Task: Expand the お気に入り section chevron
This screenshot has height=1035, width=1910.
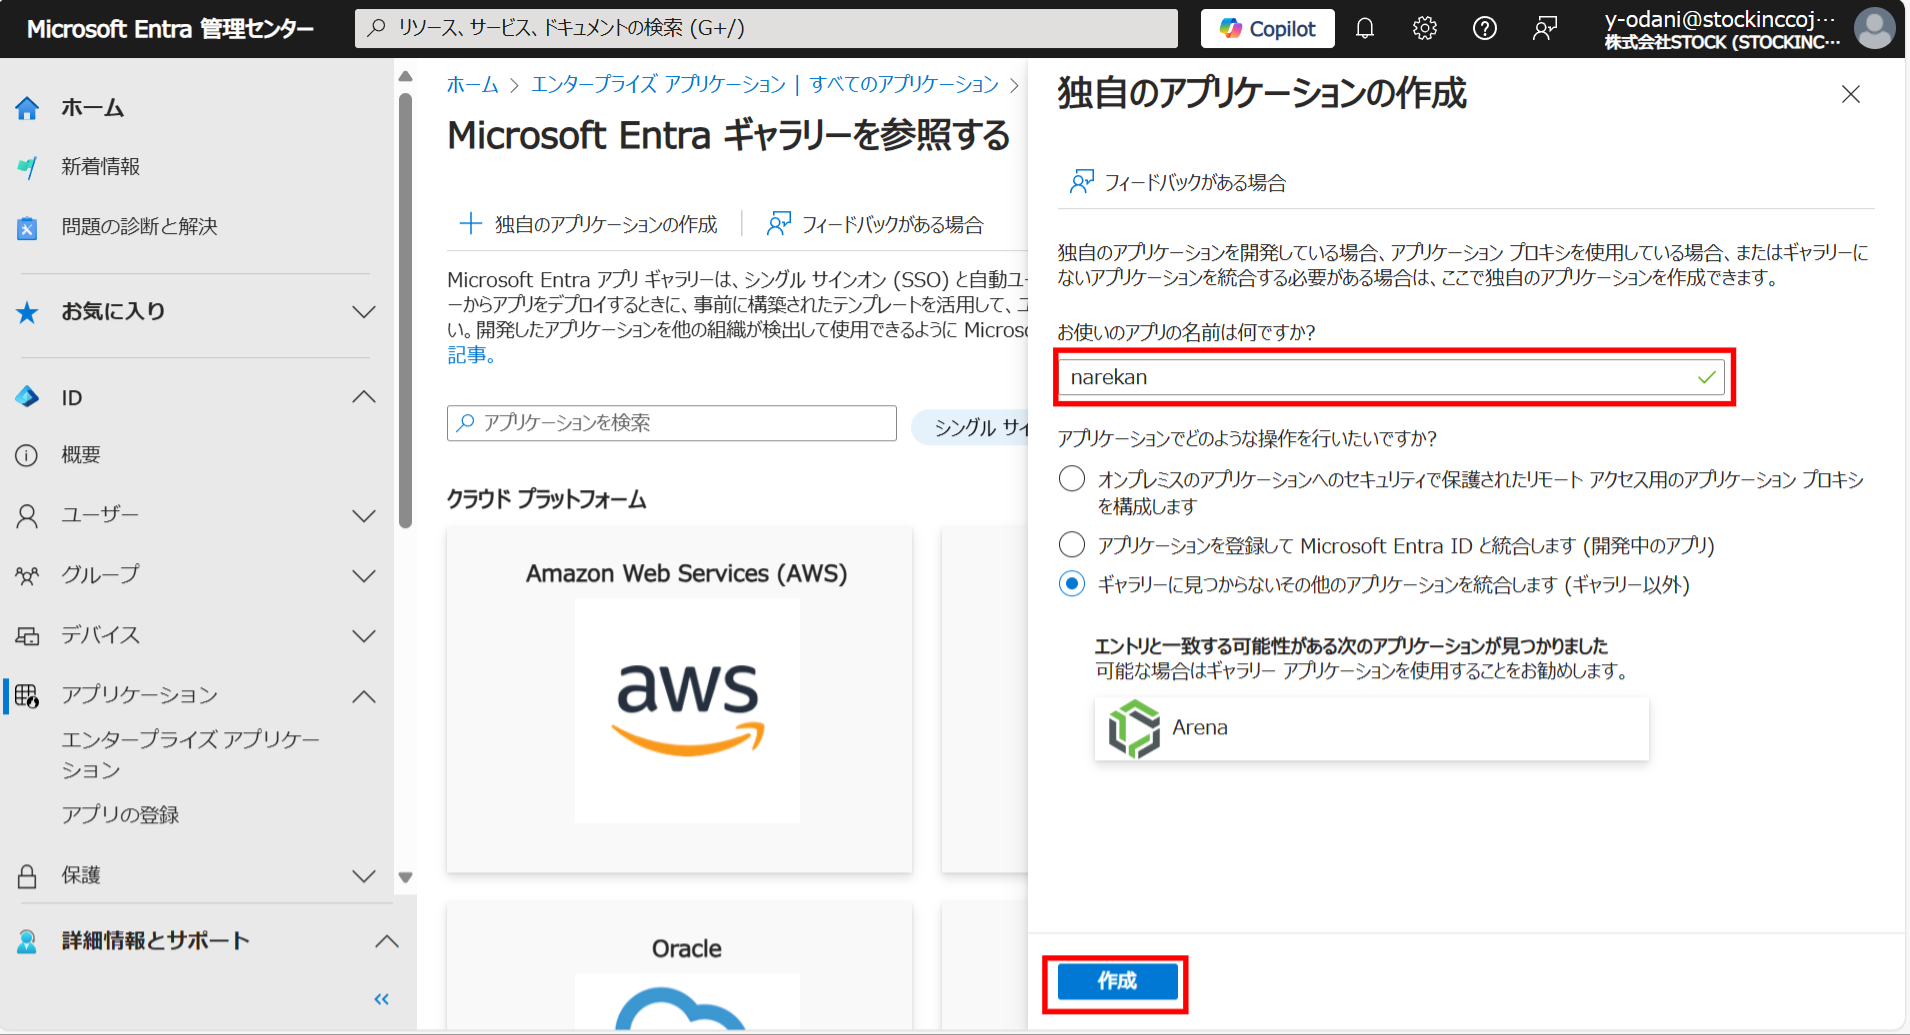Action: (x=364, y=312)
